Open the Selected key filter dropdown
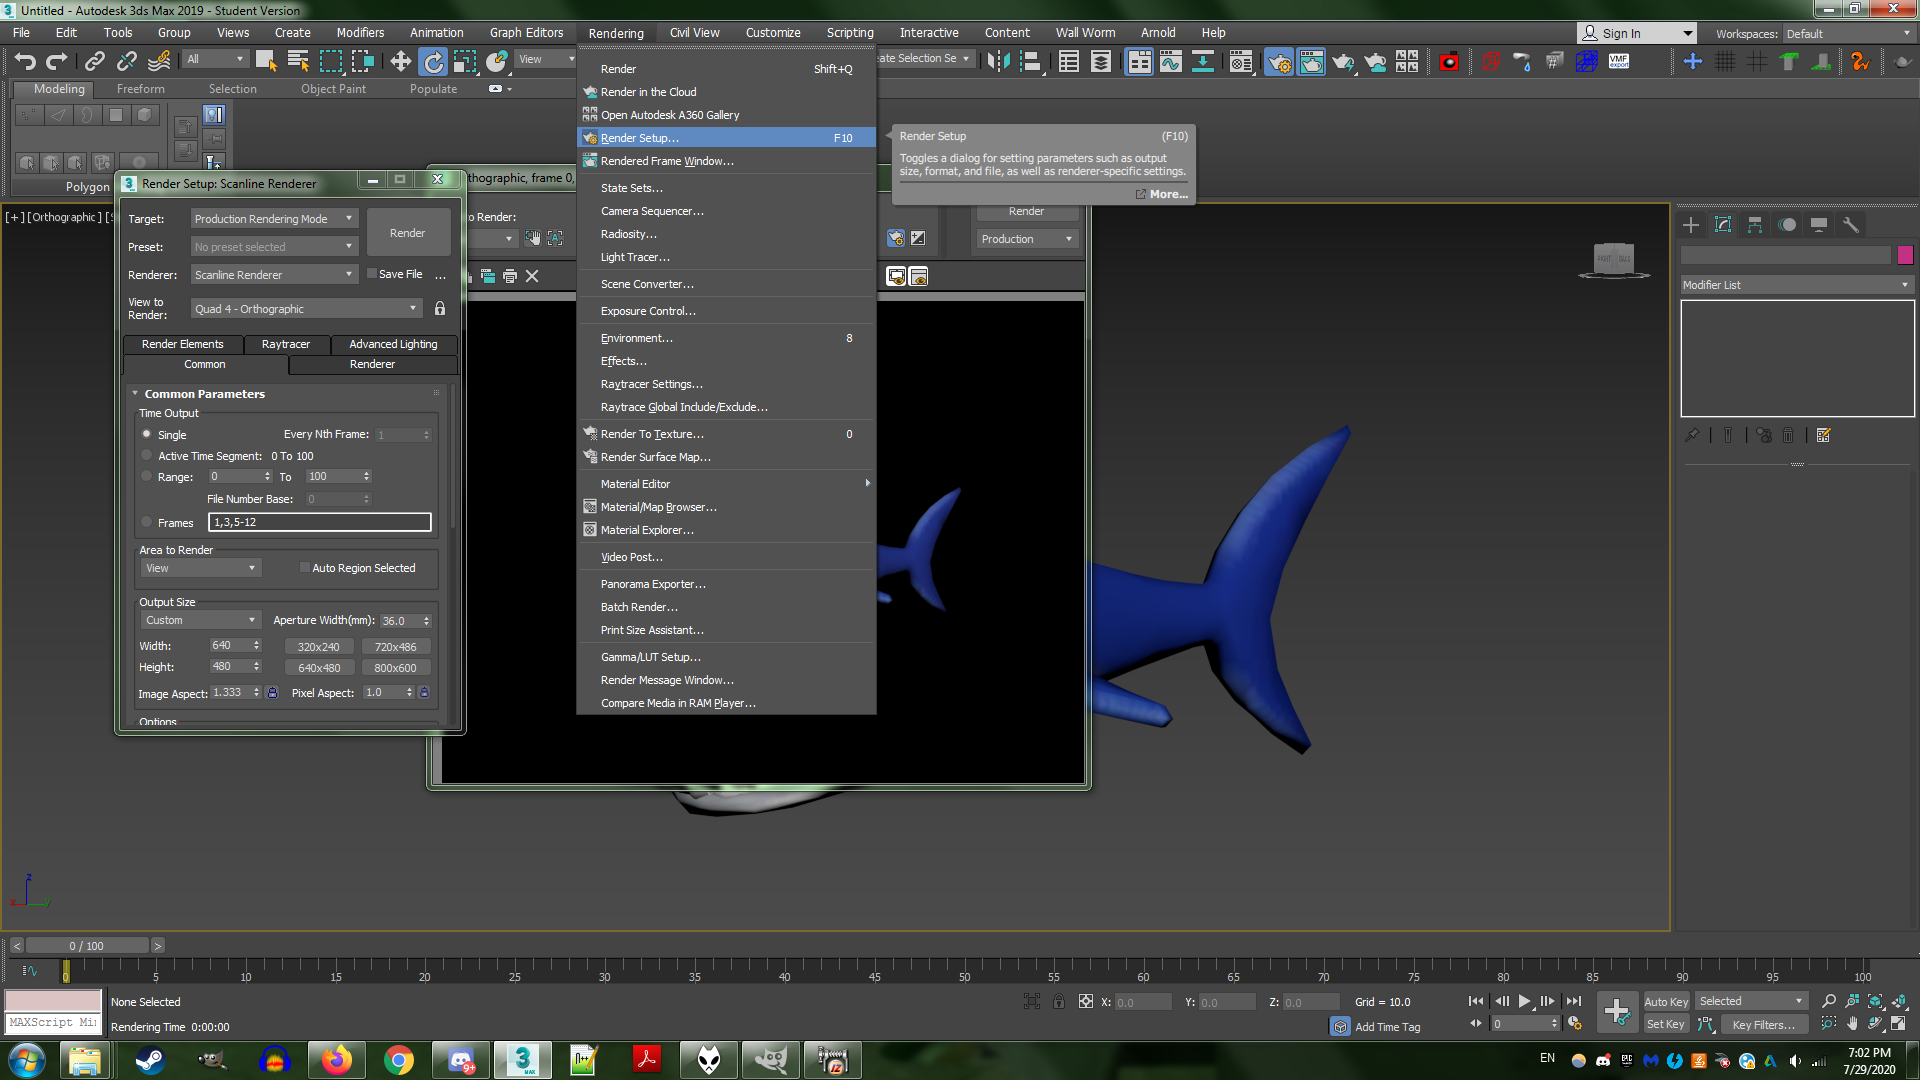 pos(1751,1001)
